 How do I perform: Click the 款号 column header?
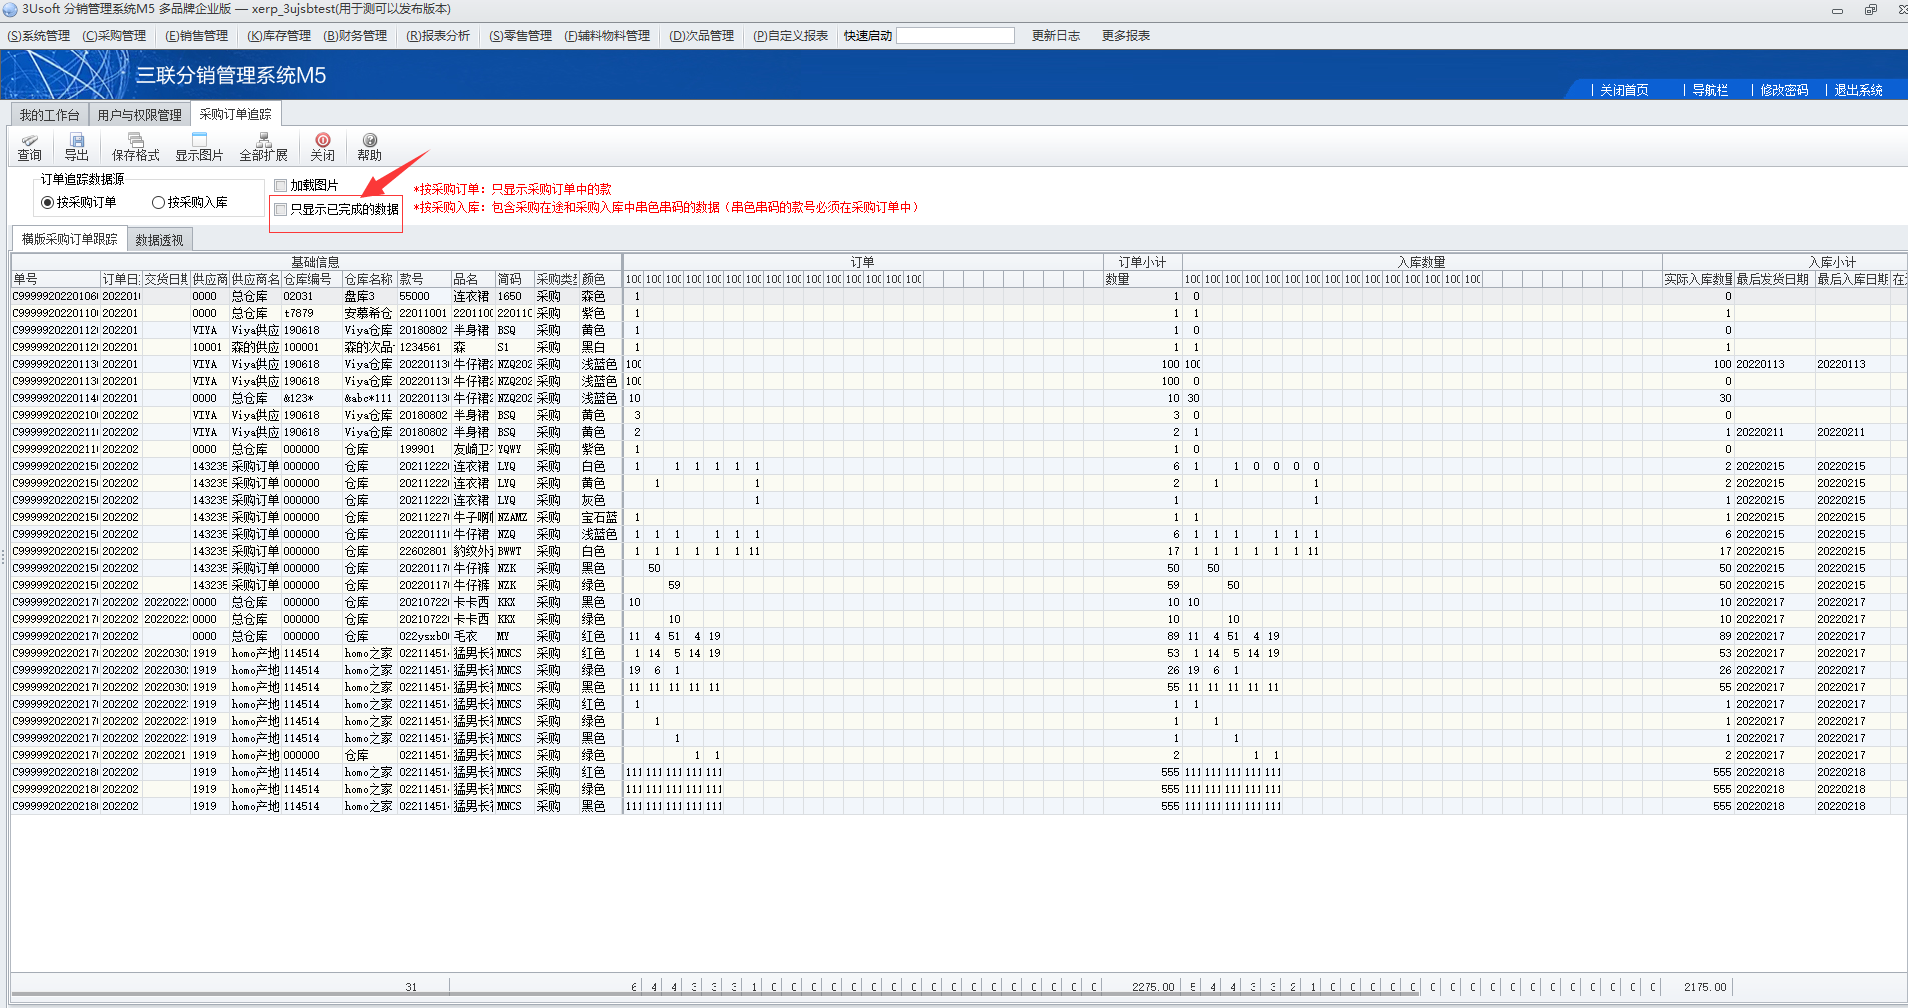click(x=424, y=279)
